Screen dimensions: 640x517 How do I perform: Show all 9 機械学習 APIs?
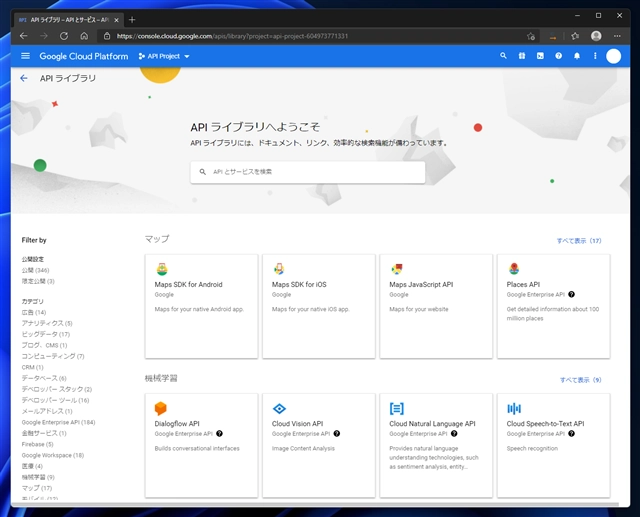[580, 380]
